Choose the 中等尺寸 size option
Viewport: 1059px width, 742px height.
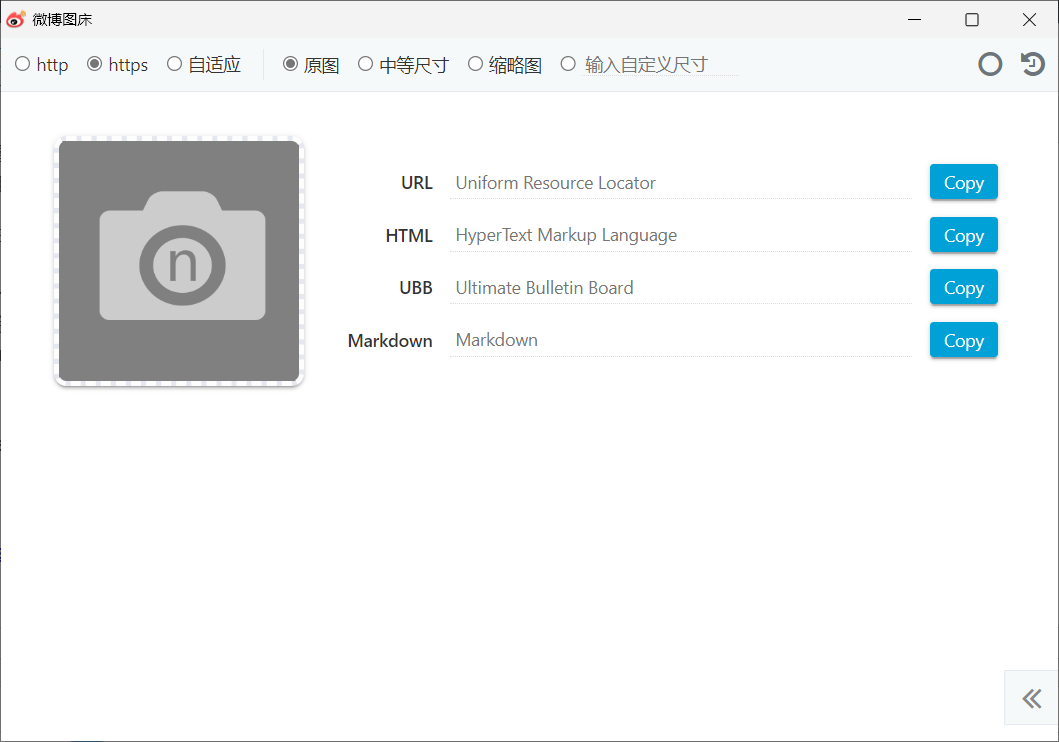pos(368,64)
